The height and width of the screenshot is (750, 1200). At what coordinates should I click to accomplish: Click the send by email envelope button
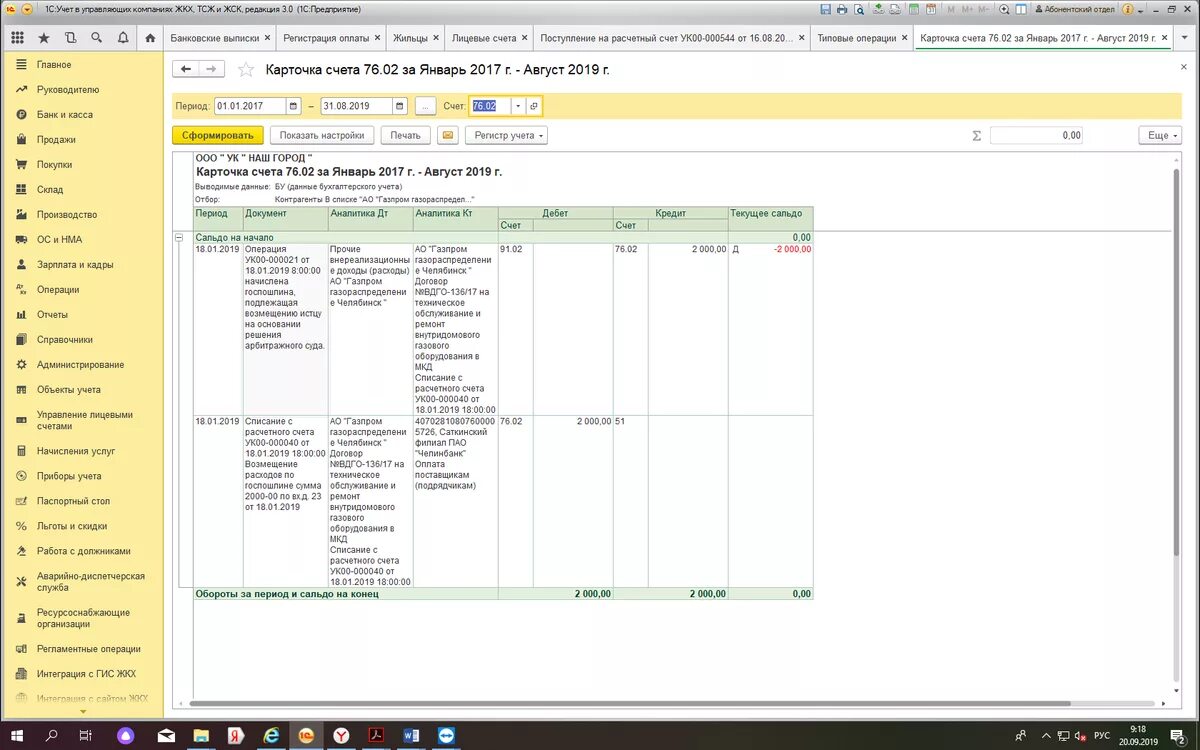(x=448, y=135)
